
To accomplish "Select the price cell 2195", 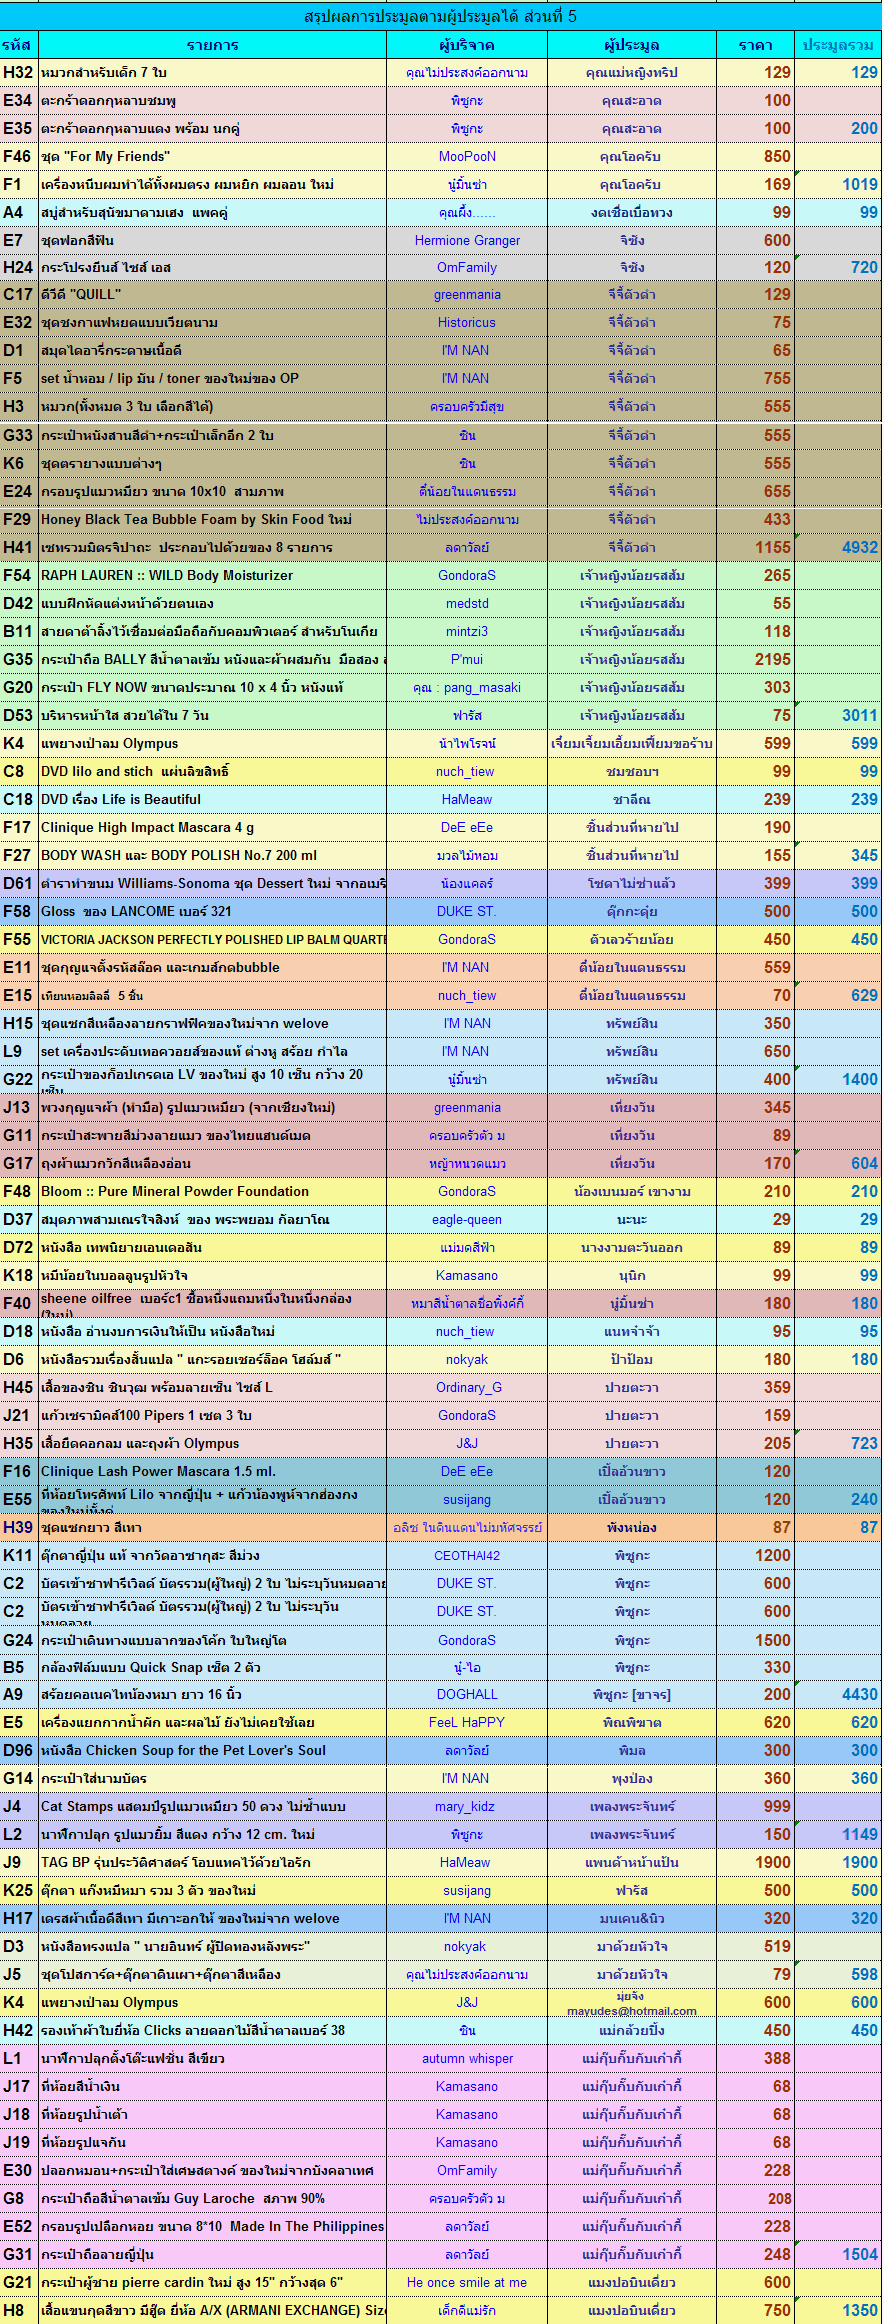I will (x=756, y=660).
